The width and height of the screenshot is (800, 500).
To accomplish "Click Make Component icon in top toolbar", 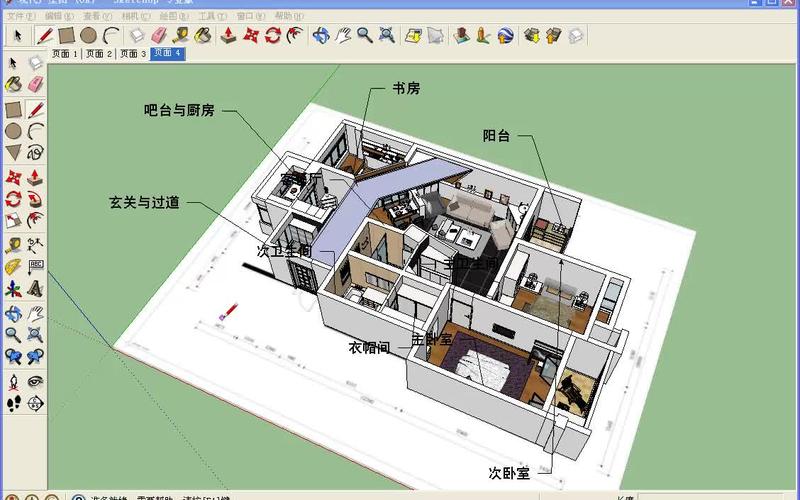I will (137, 36).
